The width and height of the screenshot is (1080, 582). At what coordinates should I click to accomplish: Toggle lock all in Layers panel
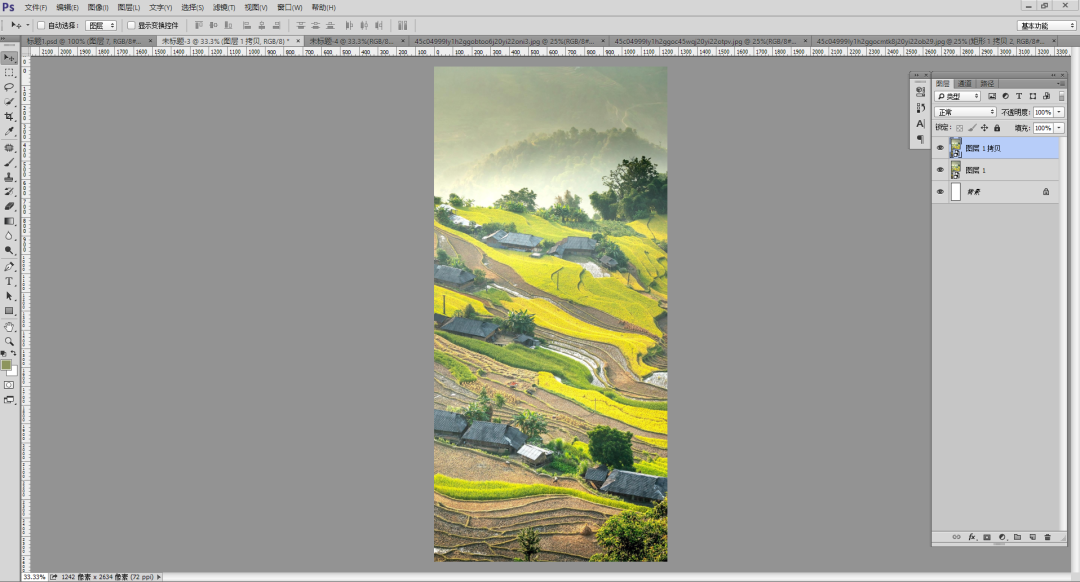(997, 128)
